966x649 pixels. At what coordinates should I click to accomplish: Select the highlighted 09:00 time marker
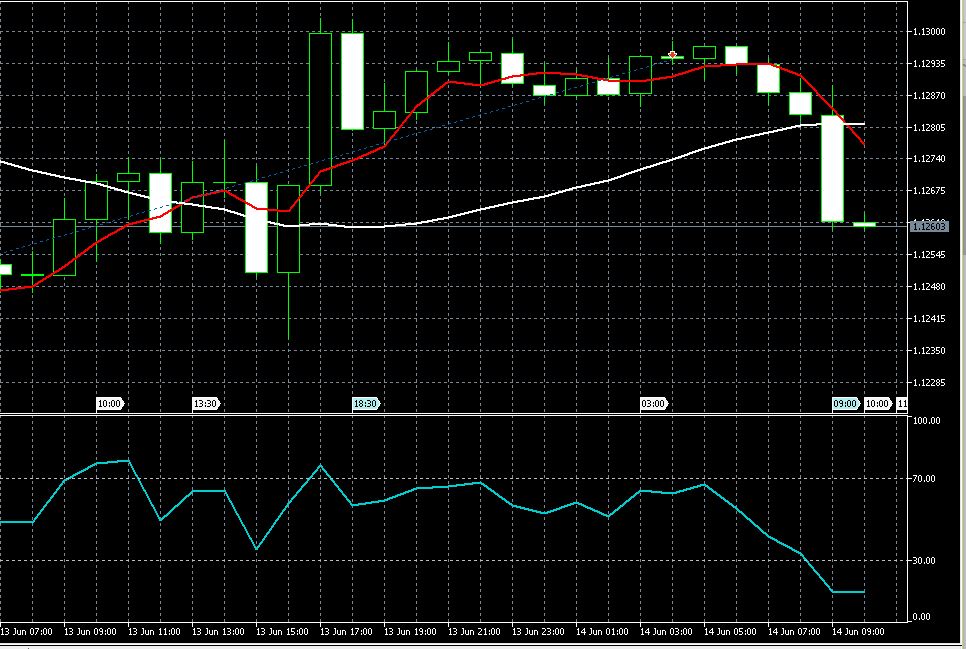(x=845, y=404)
